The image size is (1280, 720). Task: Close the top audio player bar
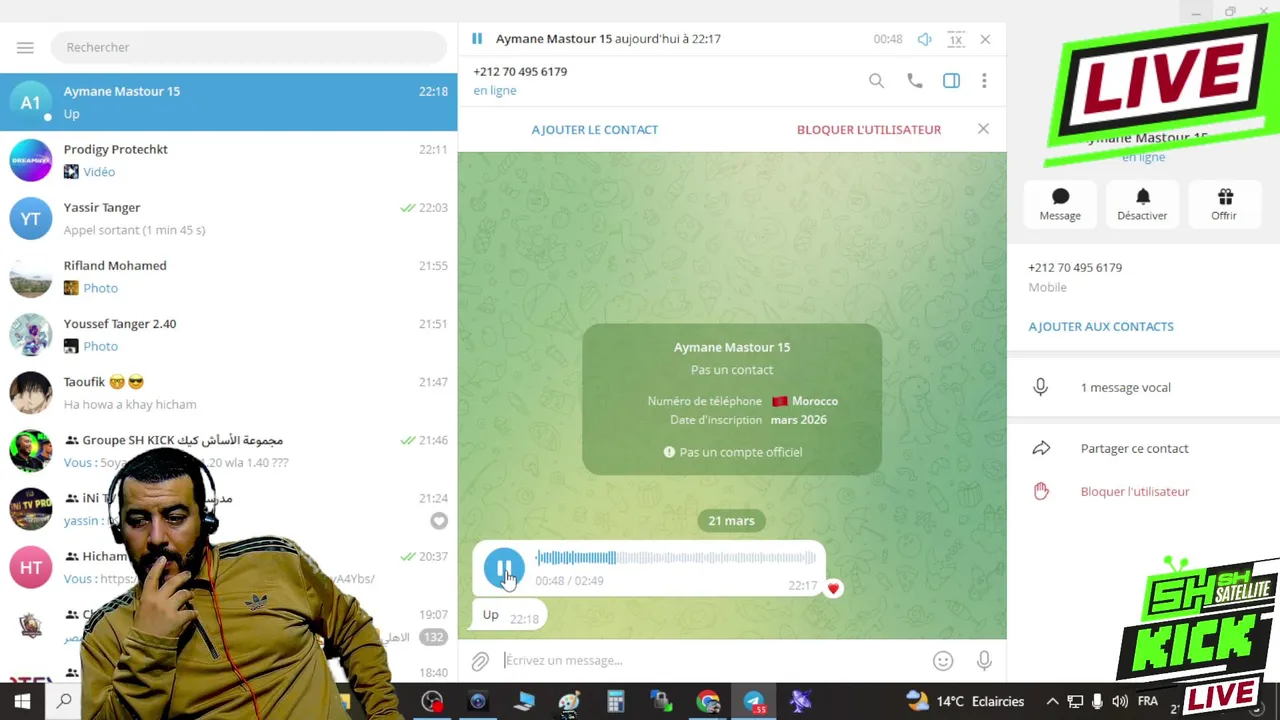[985, 39]
